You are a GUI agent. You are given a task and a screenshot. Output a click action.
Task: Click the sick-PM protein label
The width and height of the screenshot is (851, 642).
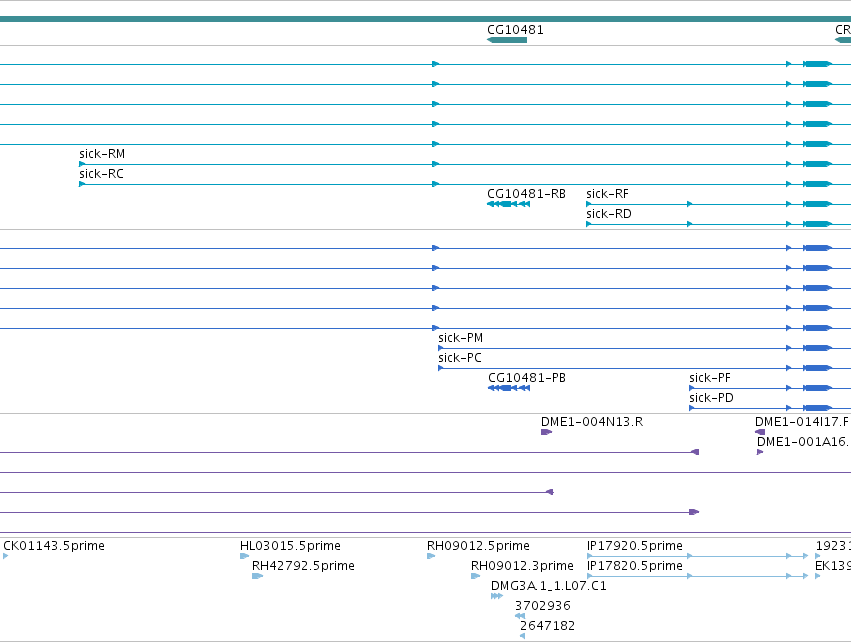pos(461,338)
